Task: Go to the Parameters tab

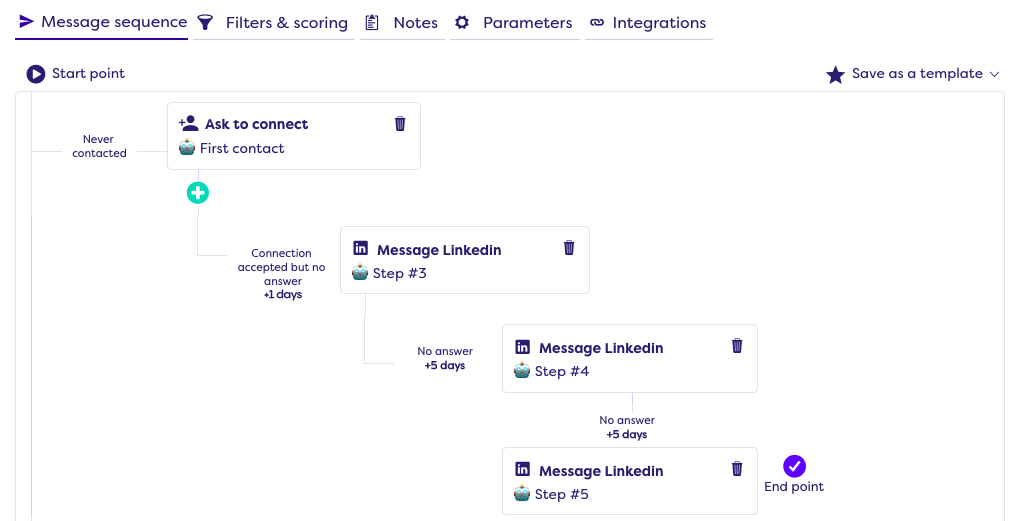Action: click(x=514, y=23)
